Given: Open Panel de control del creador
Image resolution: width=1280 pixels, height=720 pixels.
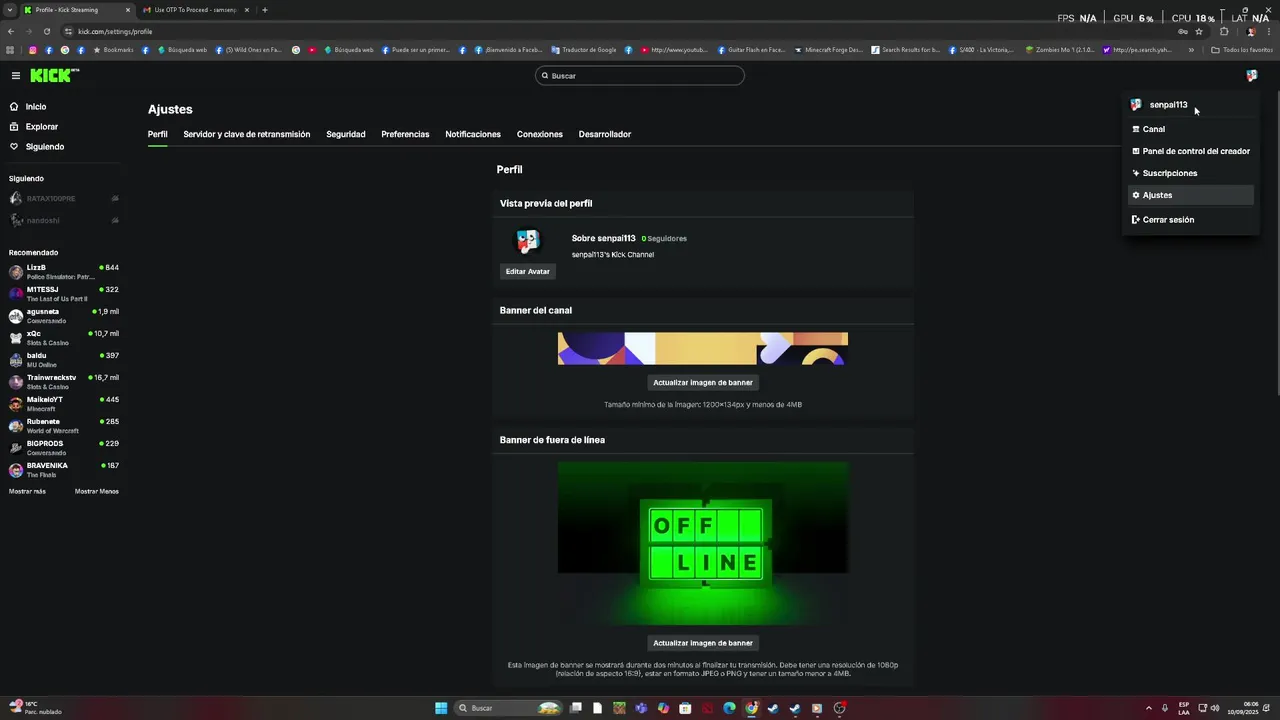Looking at the screenshot, I should point(1190,151).
